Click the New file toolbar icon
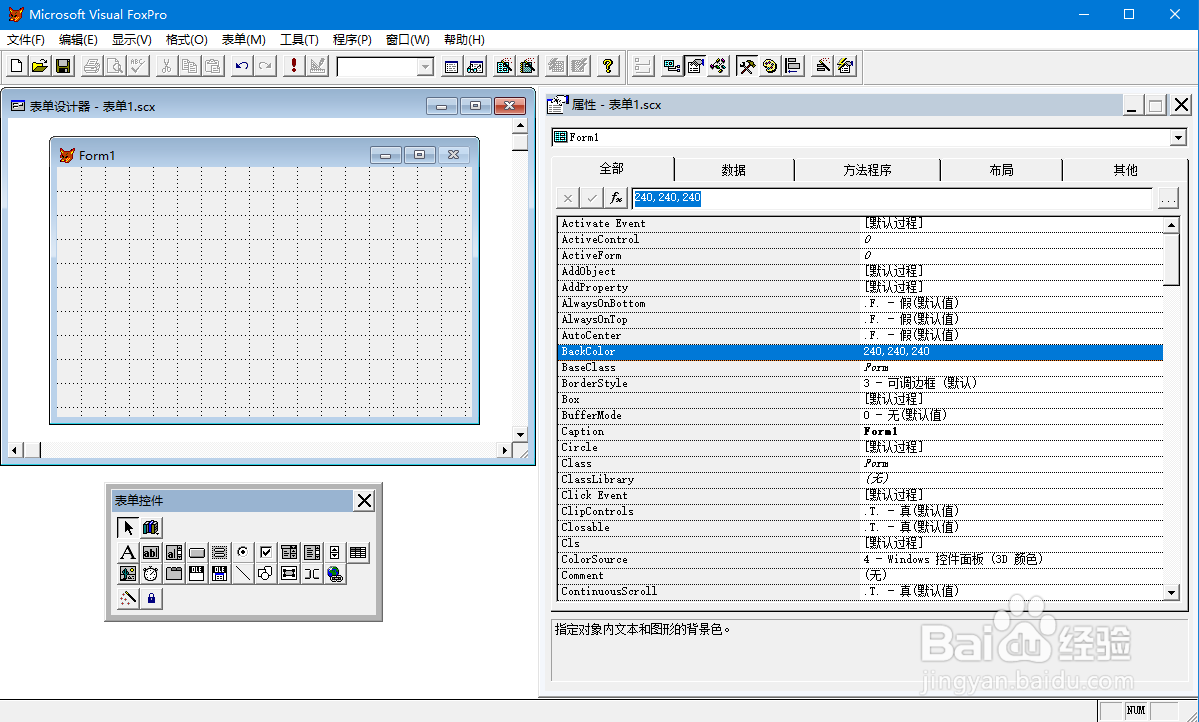Image resolution: width=1199 pixels, height=722 pixels. click(16, 66)
